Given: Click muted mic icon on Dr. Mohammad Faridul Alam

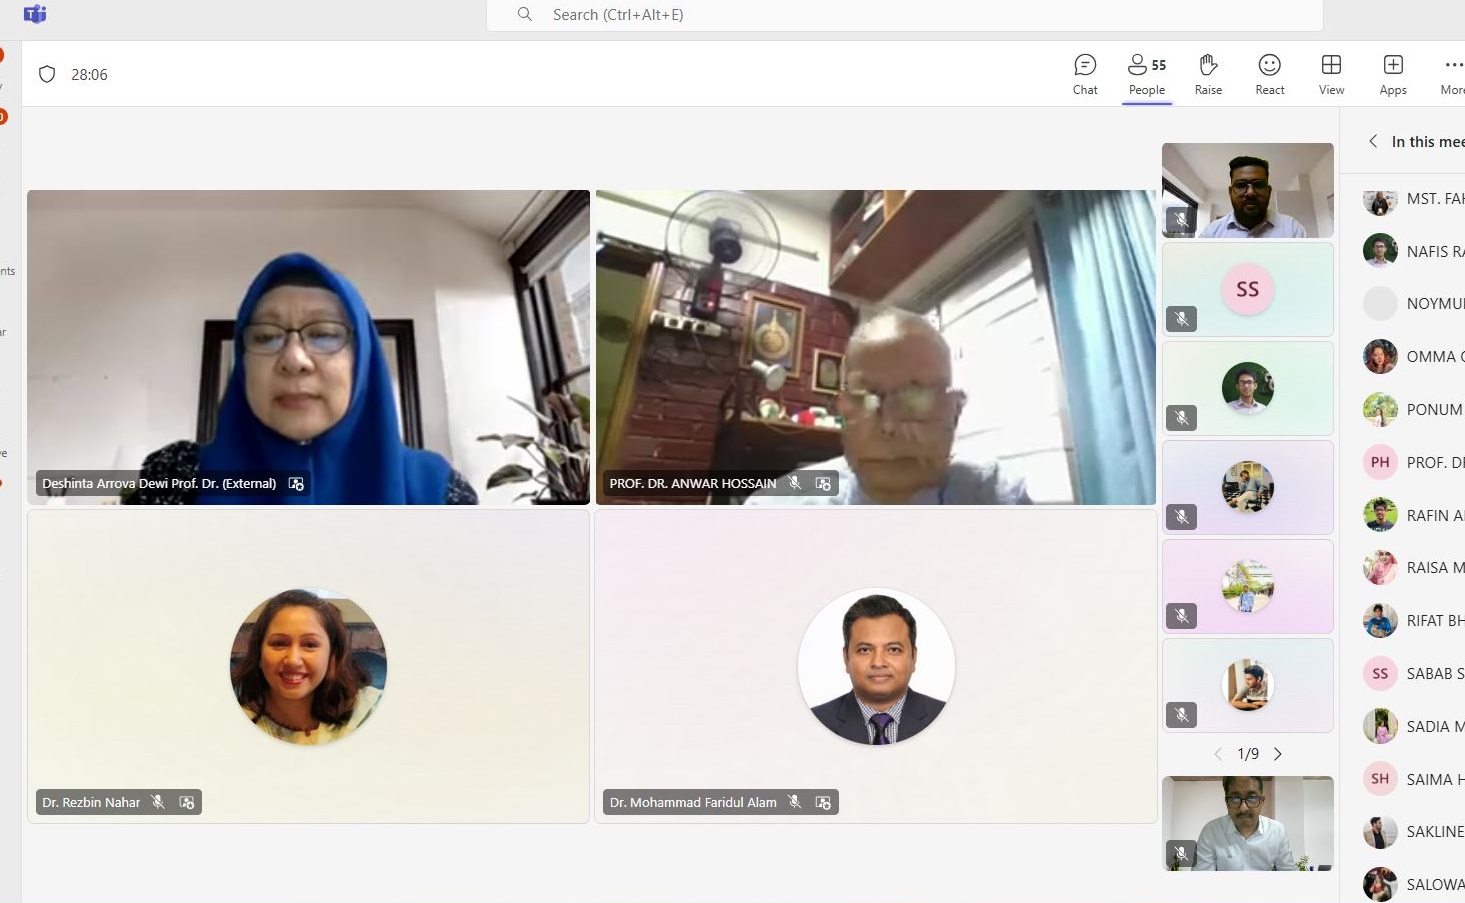Looking at the screenshot, I should pyautogui.click(x=795, y=802).
